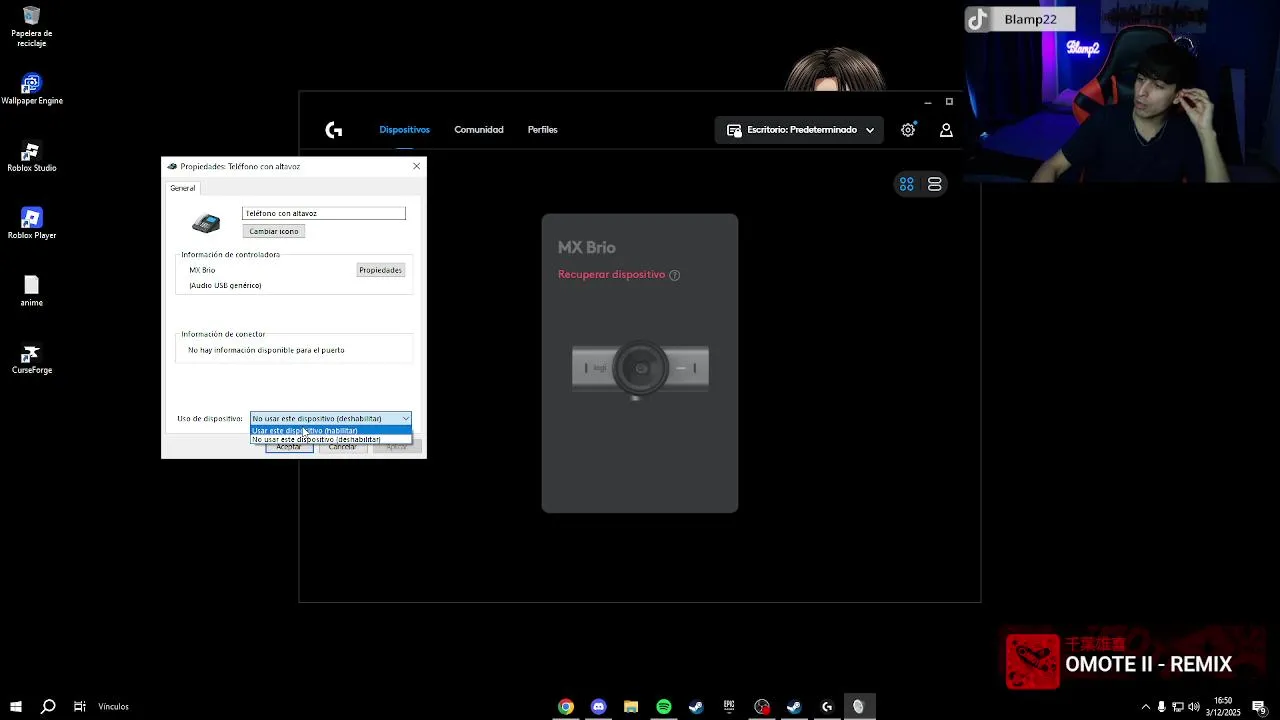Open Spotify from the taskbar

664,707
